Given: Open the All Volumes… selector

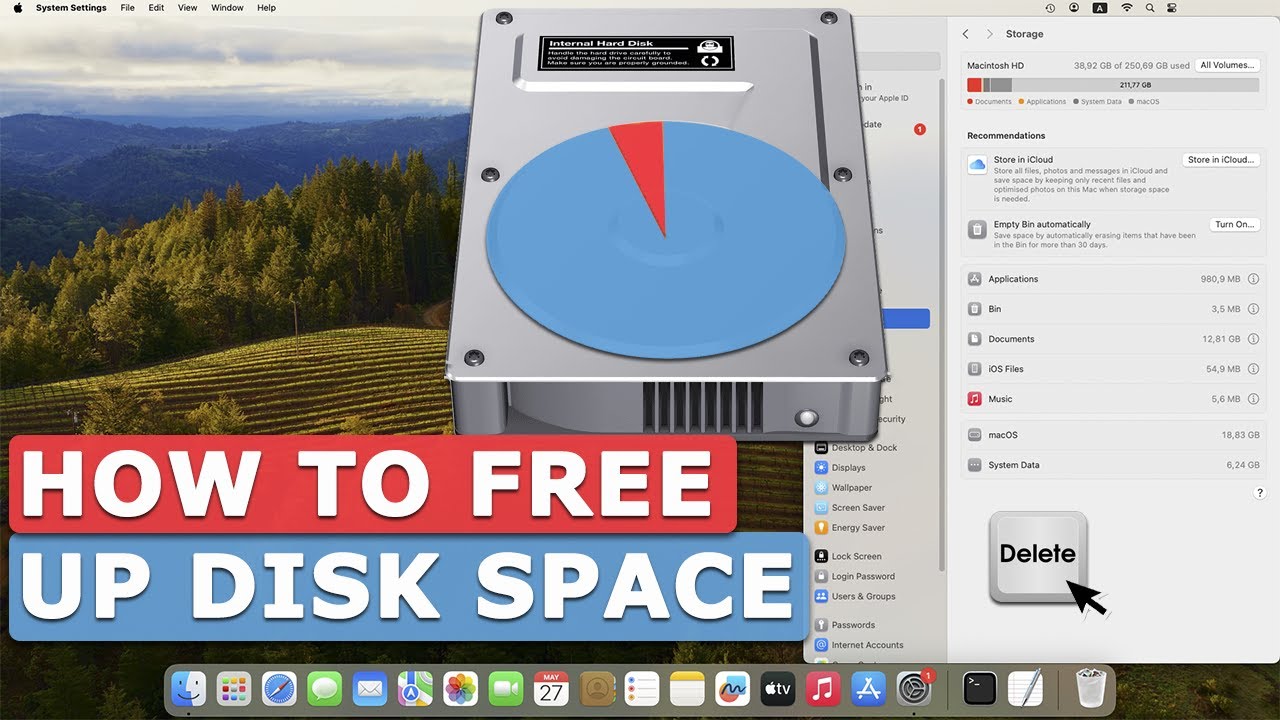Looking at the screenshot, I should pos(1227,65).
